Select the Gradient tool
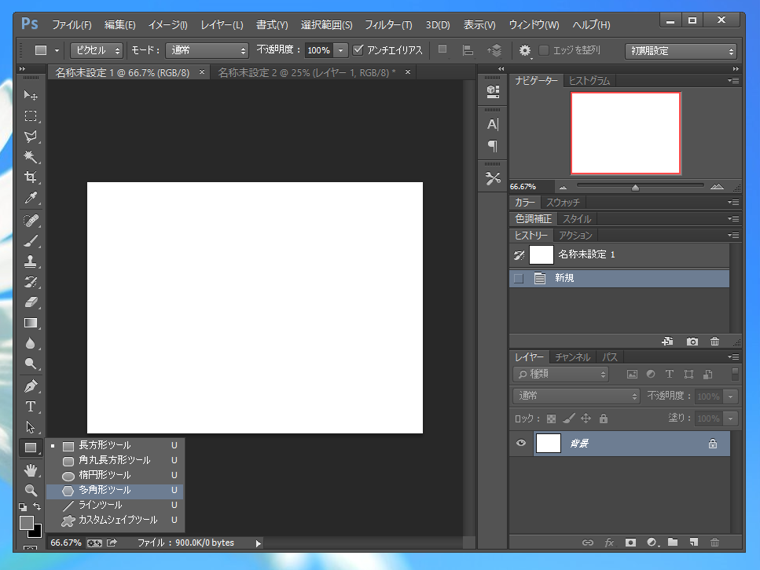 31,323
